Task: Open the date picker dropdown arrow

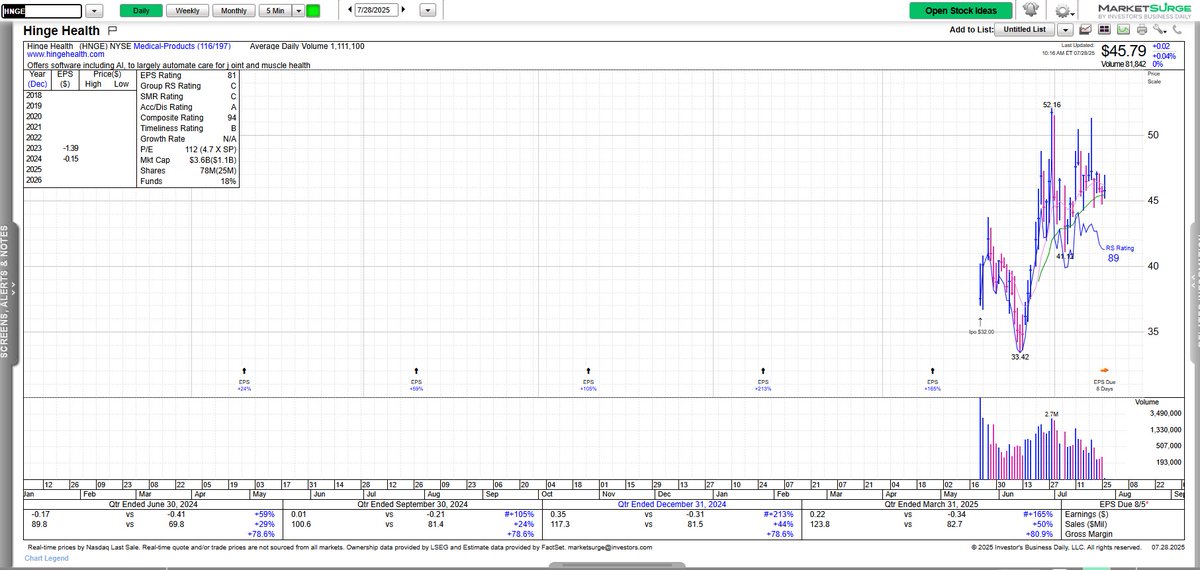Action: pos(428,10)
